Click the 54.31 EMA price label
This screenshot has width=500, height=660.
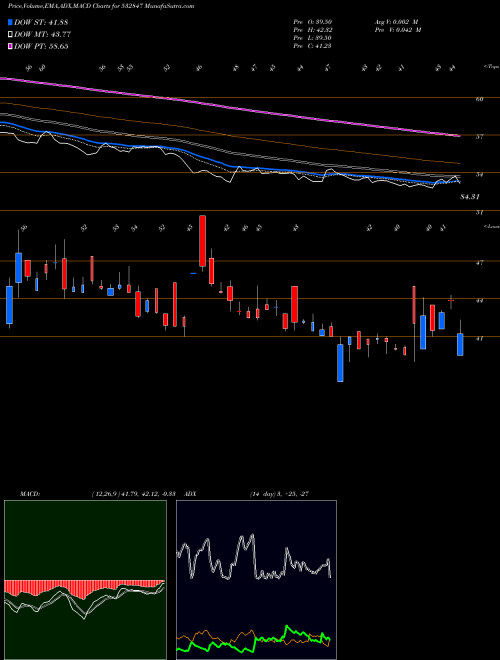pyautogui.click(x=470, y=197)
